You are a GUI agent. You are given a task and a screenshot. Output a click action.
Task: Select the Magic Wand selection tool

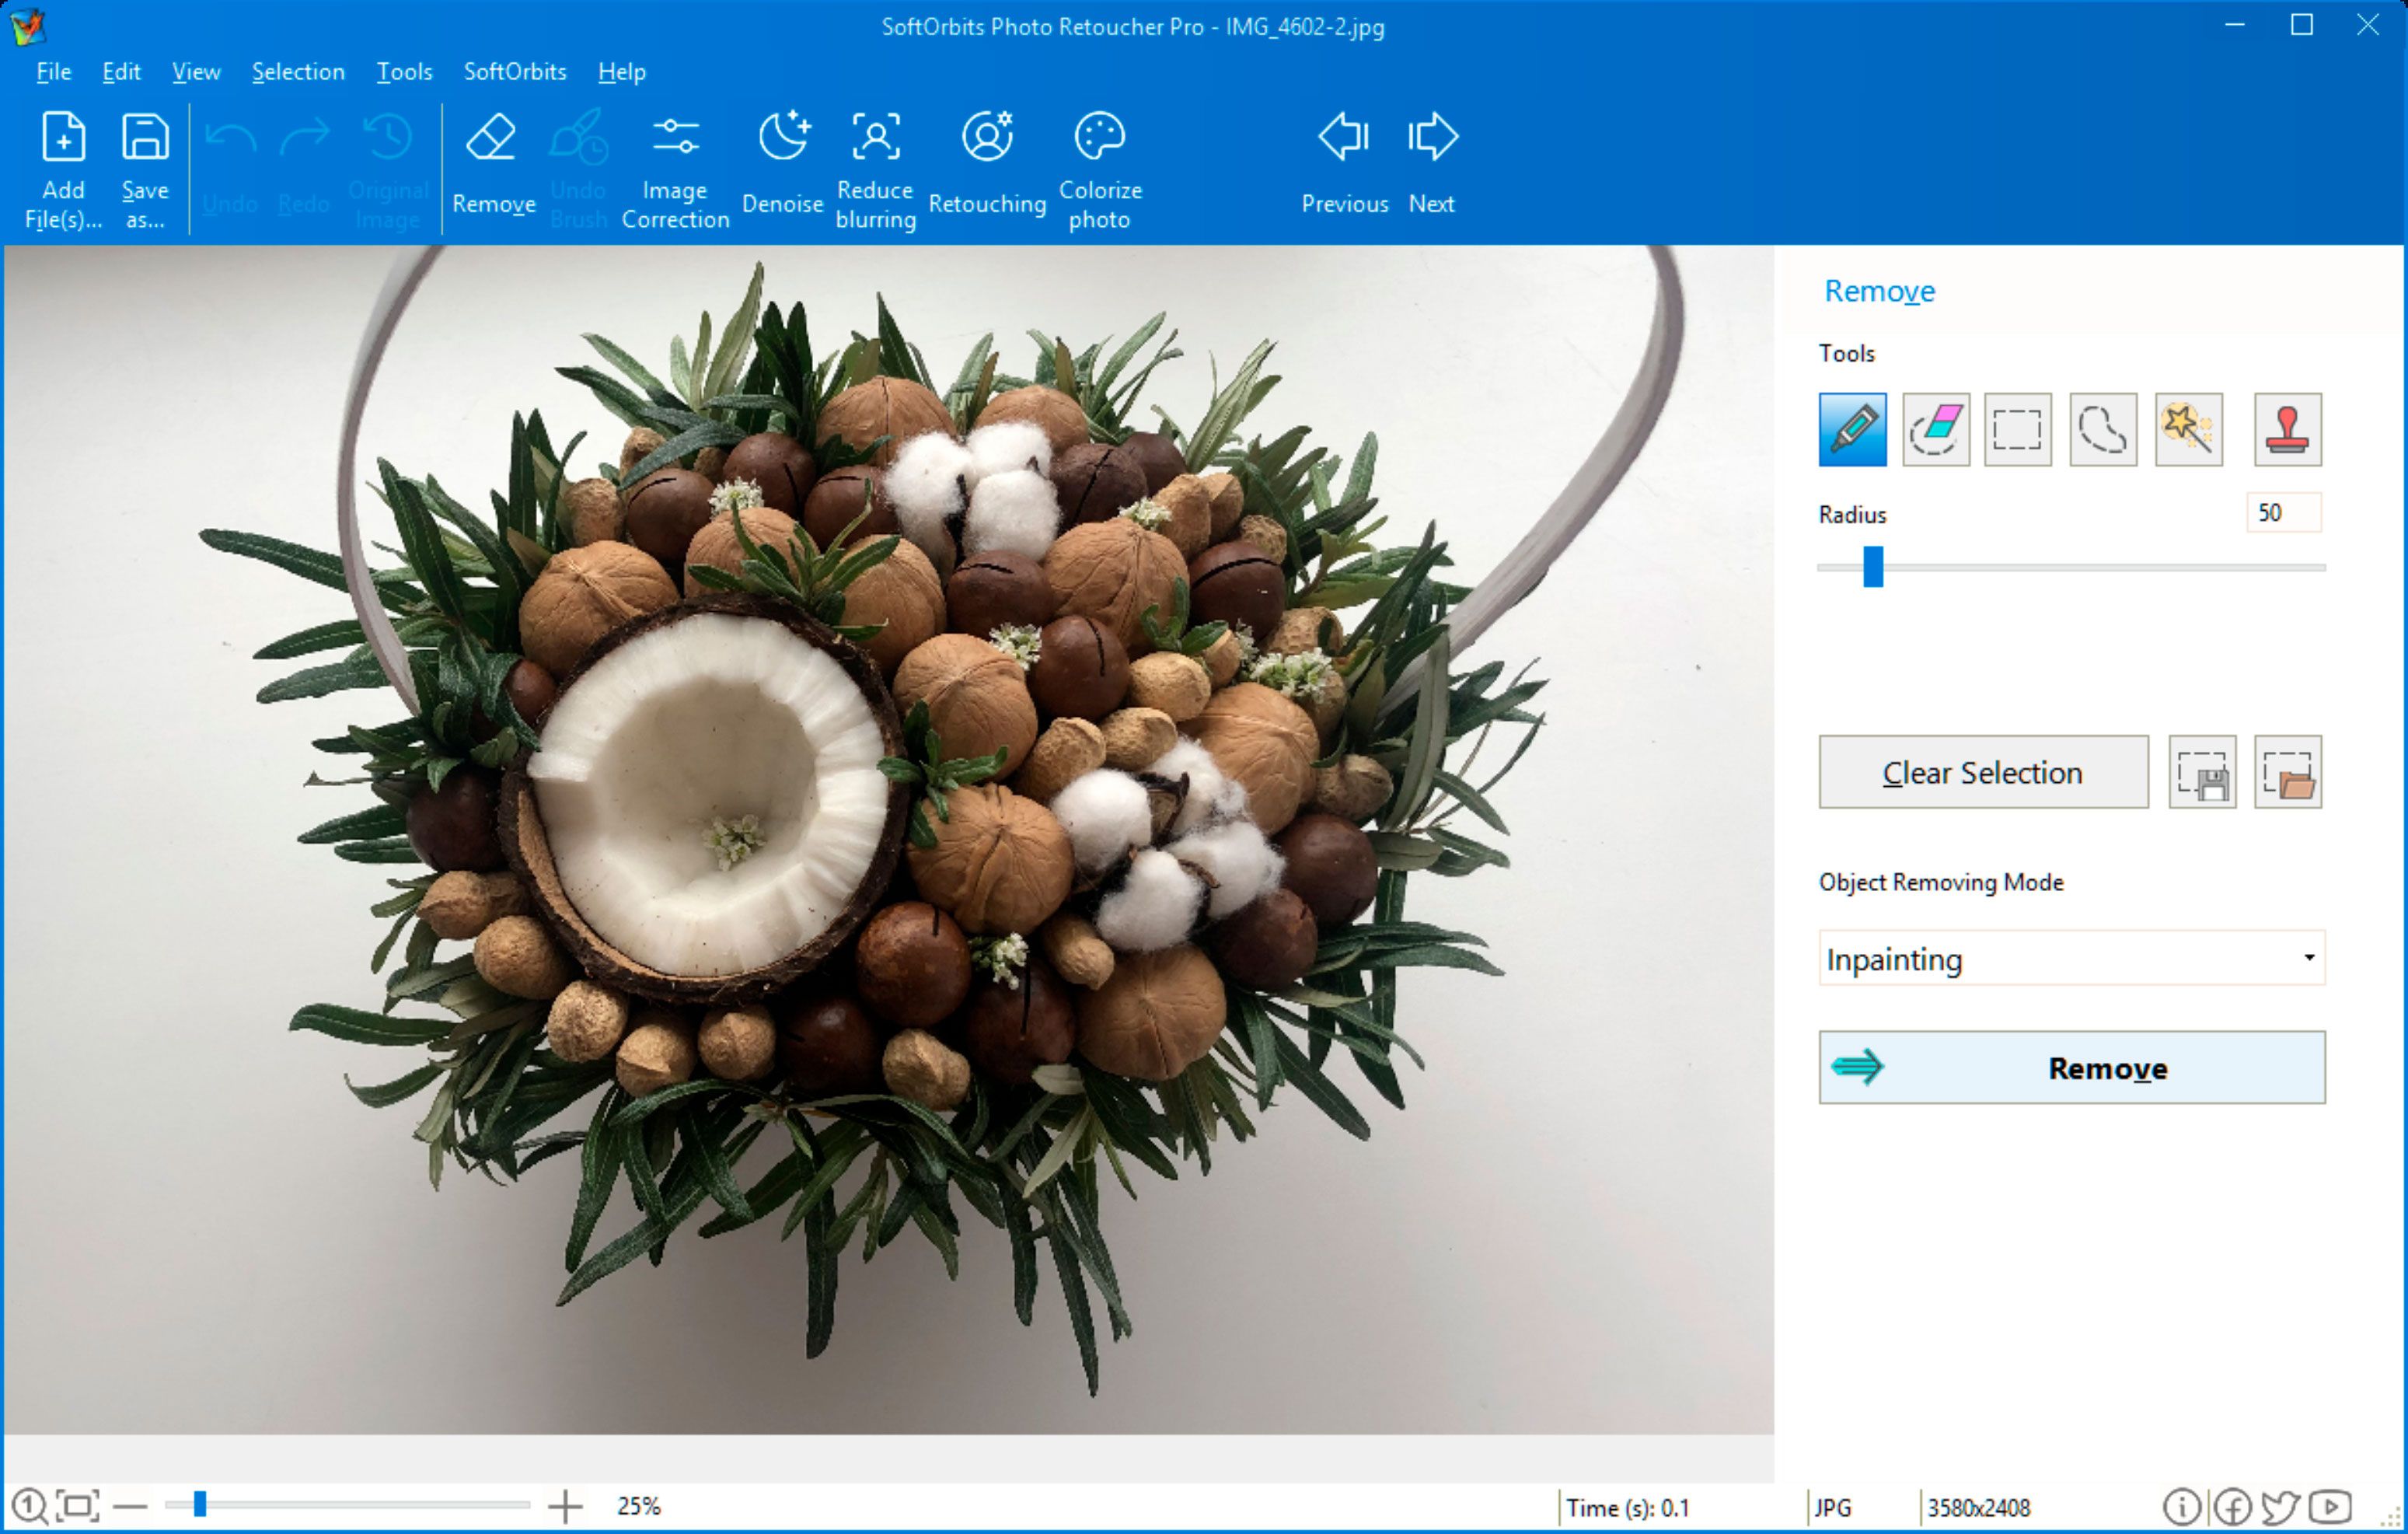tap(2185, 427)
